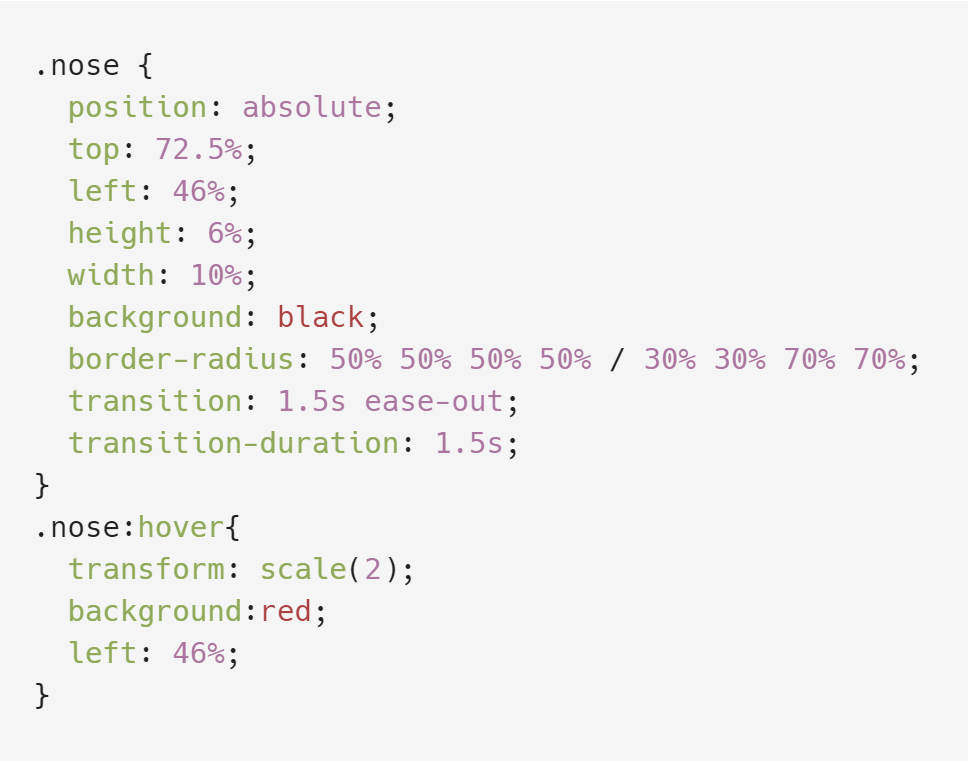Click the transition-duration property name
Screen dimensions: 968x762
(233, 443)
